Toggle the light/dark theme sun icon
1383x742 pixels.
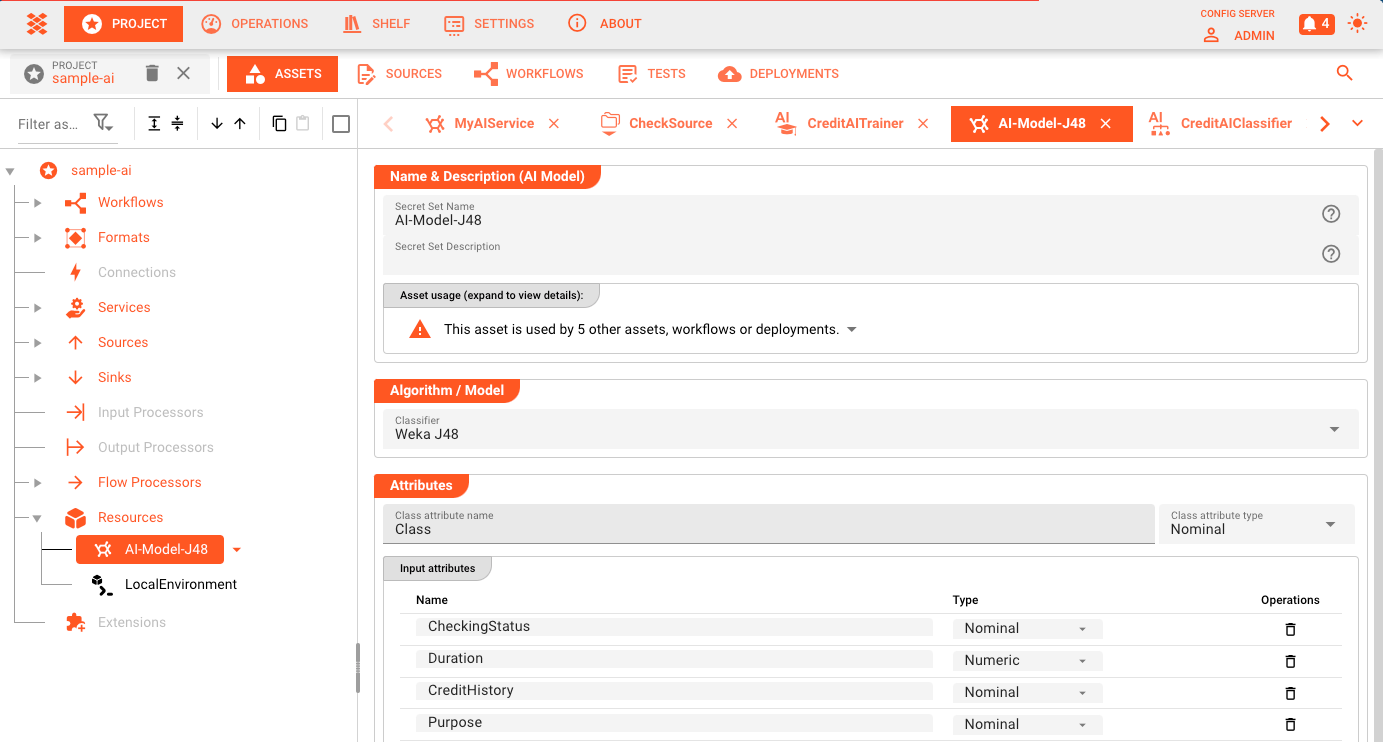(x=1357, y=24)
